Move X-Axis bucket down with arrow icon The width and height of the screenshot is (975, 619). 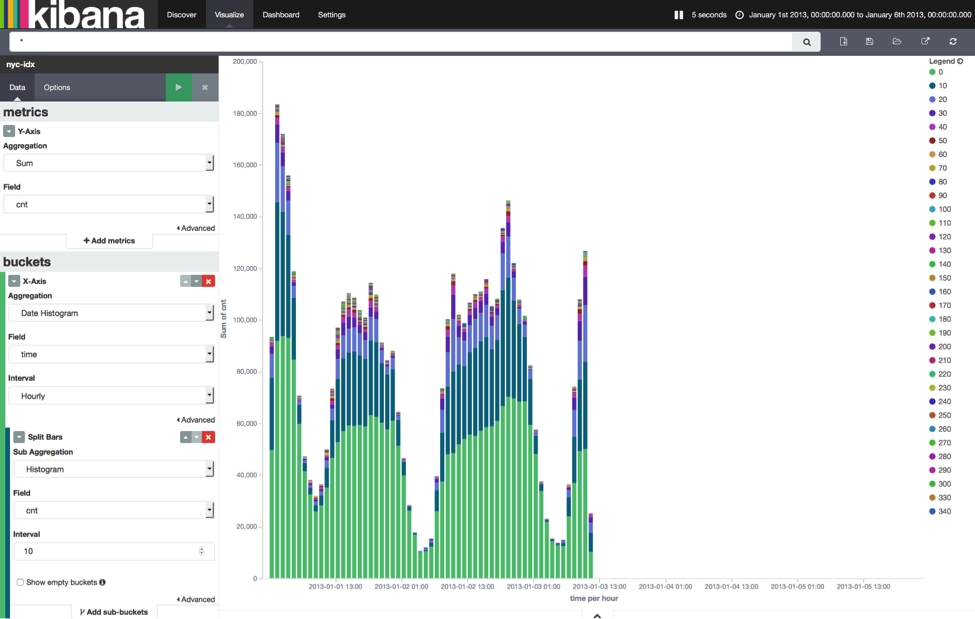point(196,281)
